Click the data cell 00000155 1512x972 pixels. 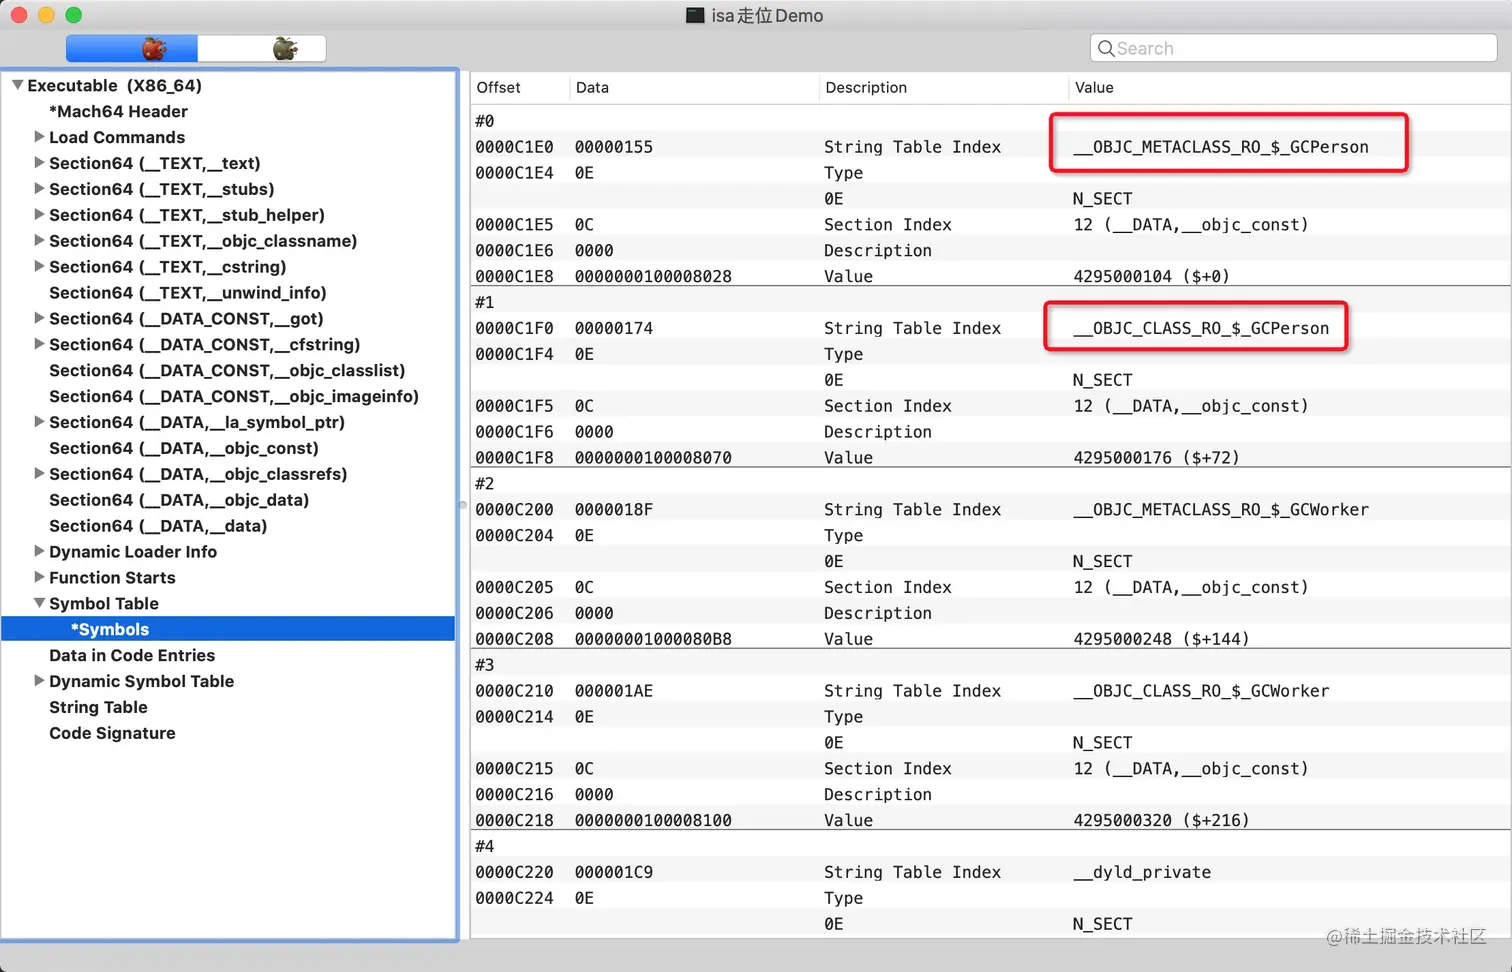614,147
